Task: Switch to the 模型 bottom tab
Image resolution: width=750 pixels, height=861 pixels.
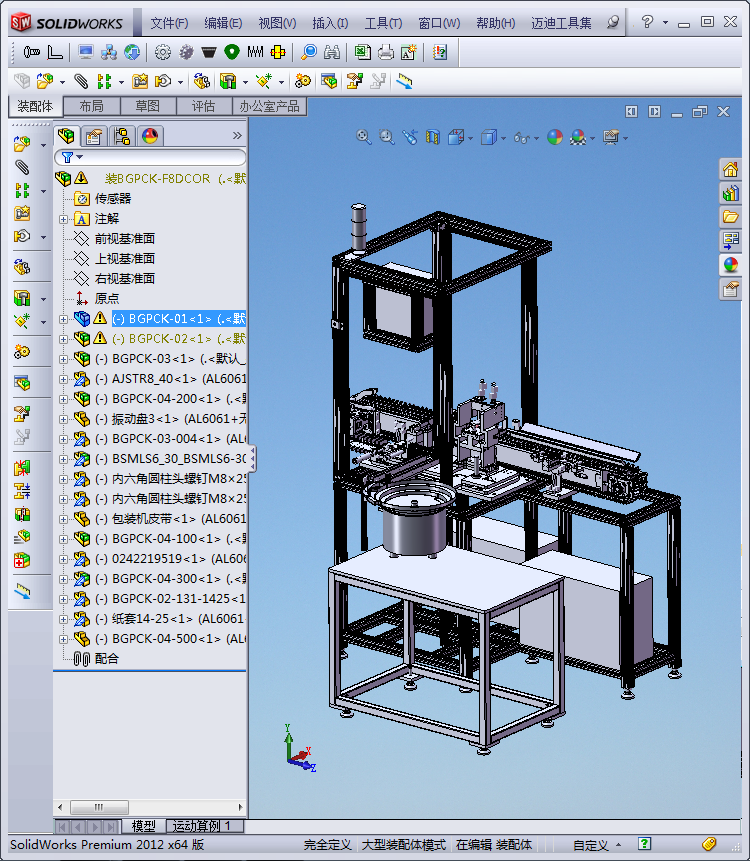Action: click(144, 826)
